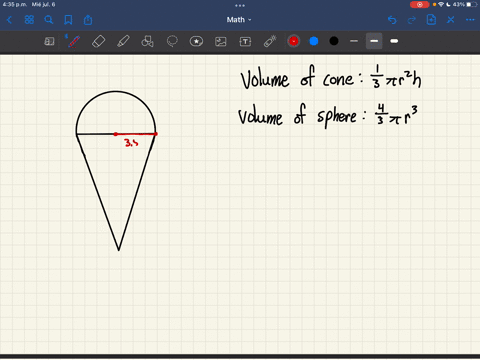Select the Pen tool

[74, 41]
